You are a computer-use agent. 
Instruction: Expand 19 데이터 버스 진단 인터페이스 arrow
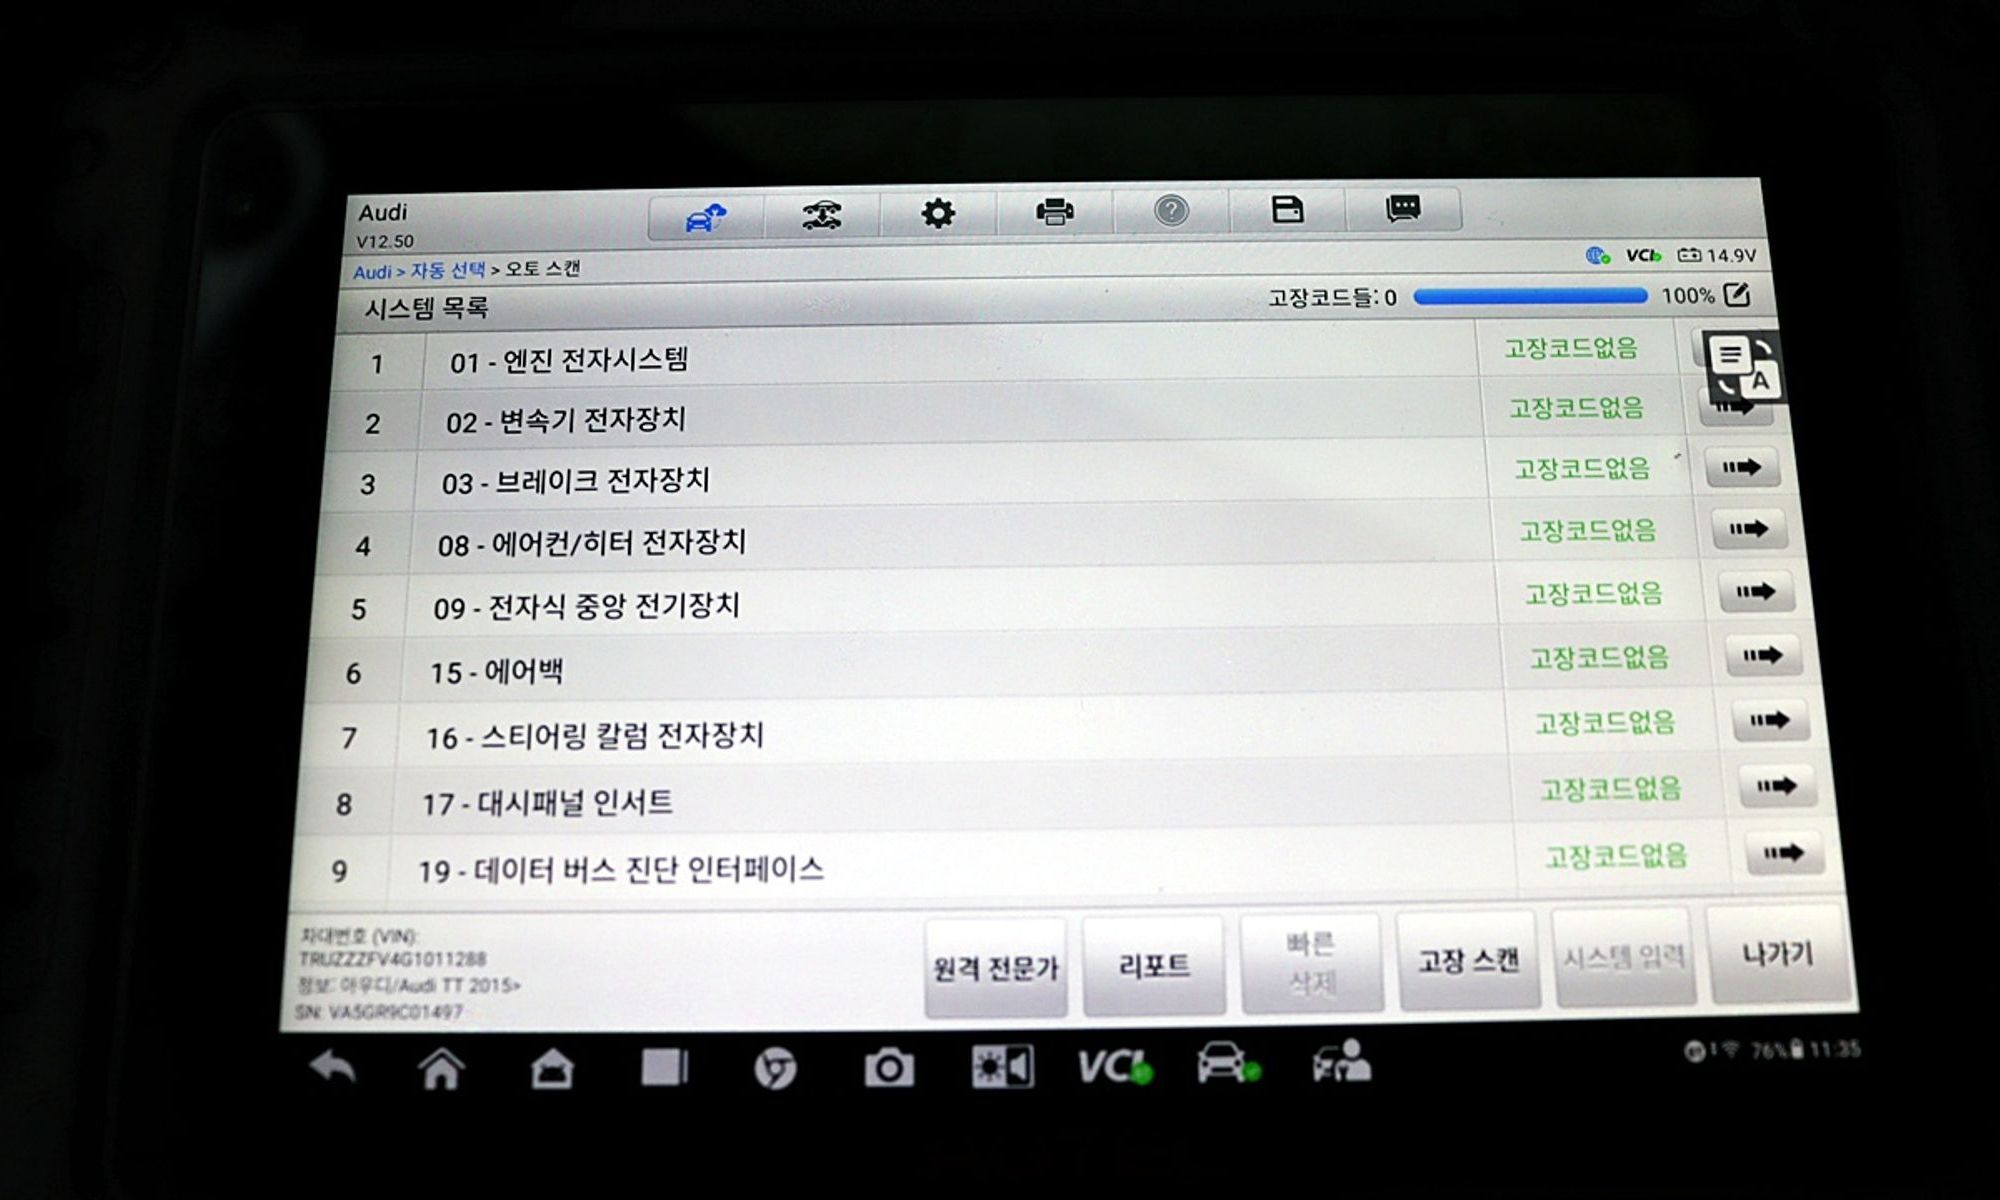(x=1783, y=853)
